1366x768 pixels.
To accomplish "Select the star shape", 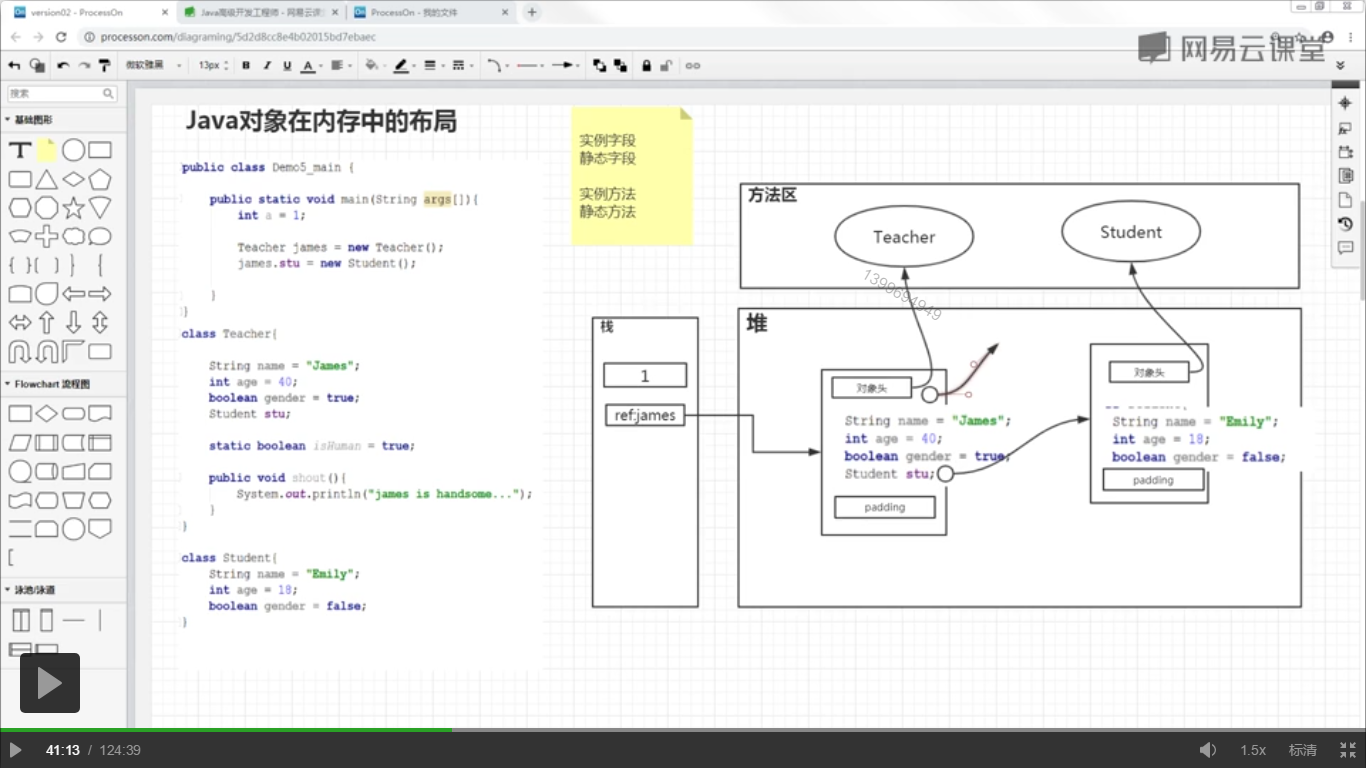I will tap(73, 208).
